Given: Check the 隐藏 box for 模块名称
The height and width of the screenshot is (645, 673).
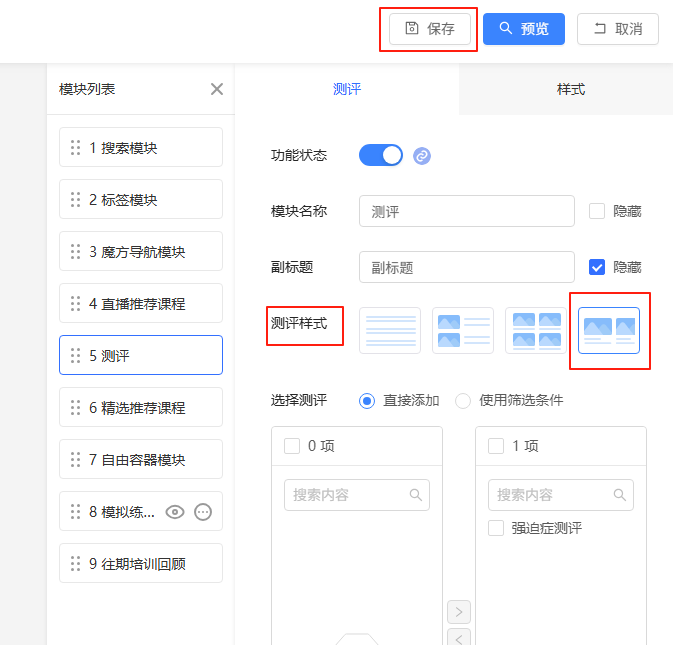Looking at the screenshot, I should point(597,211).
